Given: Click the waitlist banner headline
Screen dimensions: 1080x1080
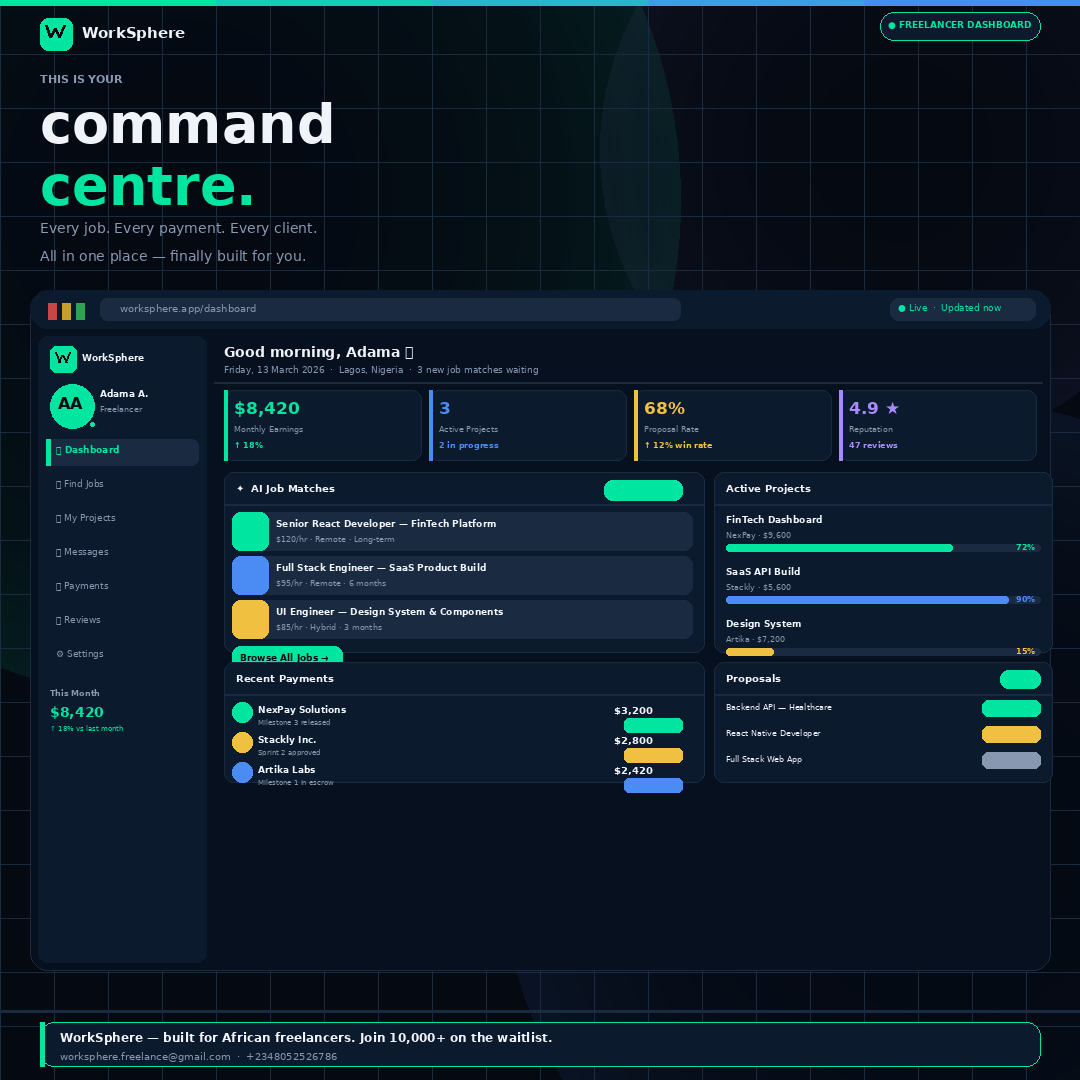Looking at the screenshot, I should [x=306, y=1038].
